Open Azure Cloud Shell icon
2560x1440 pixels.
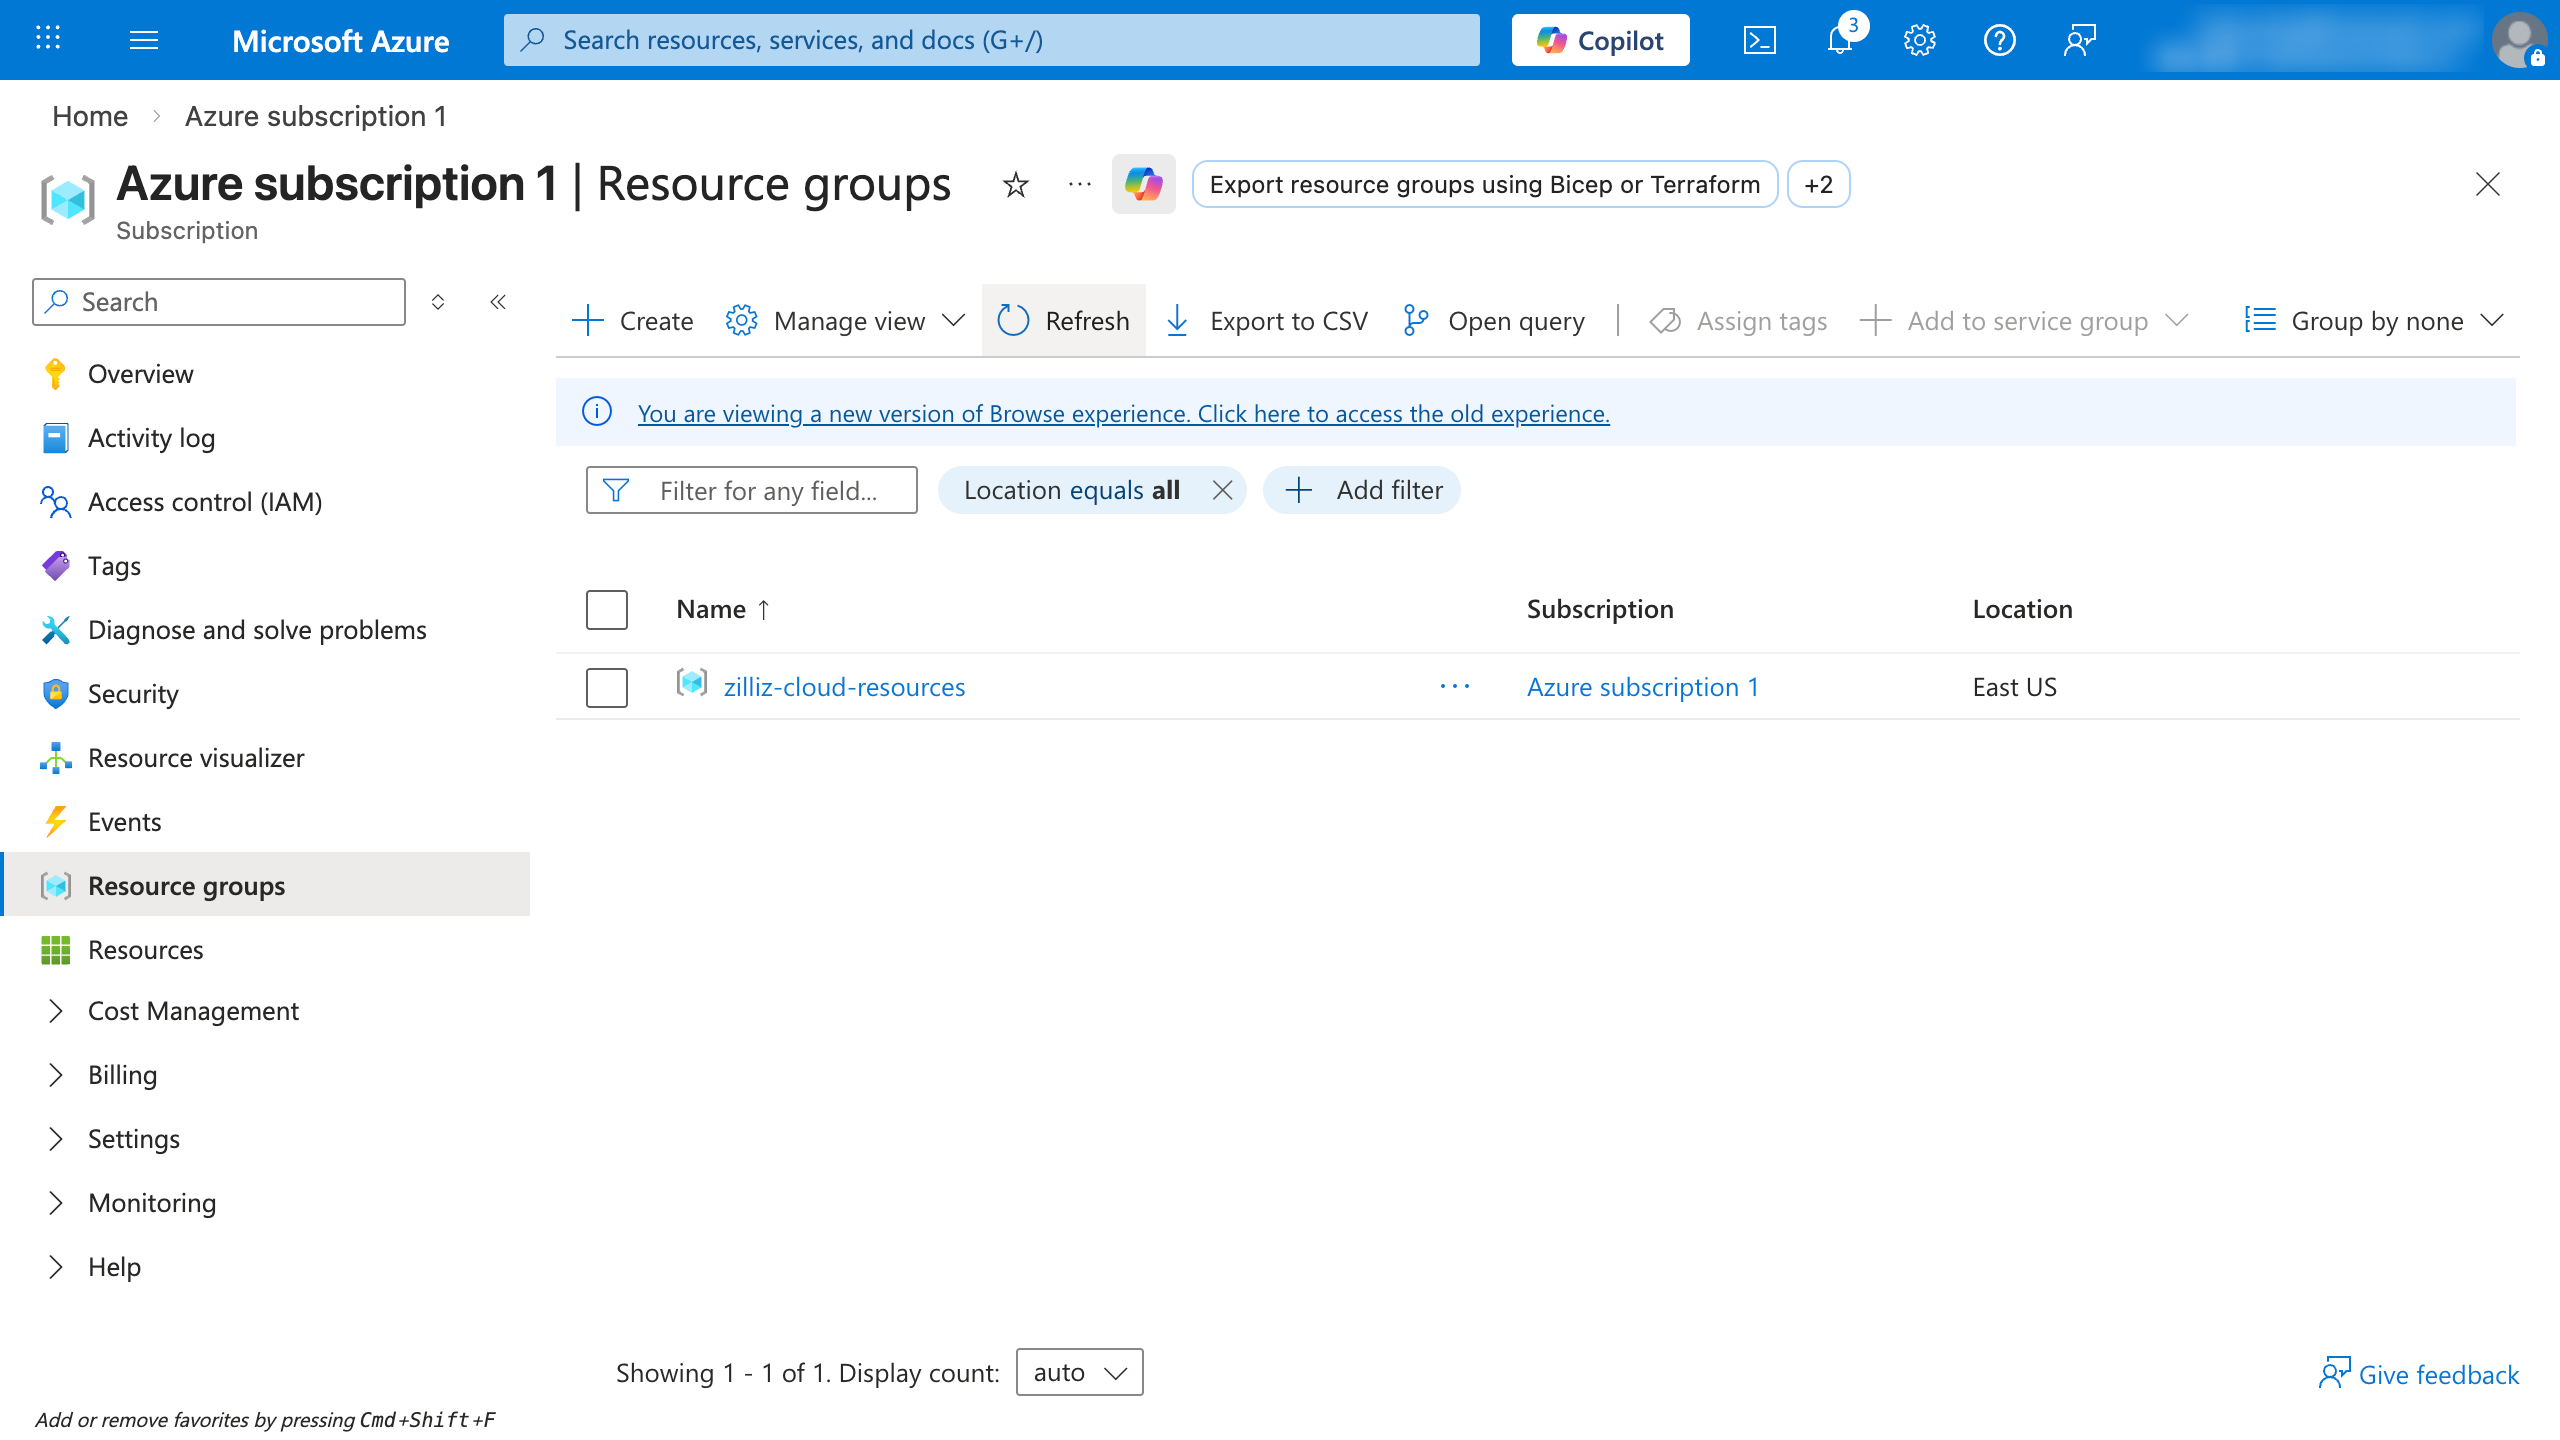1759,40
